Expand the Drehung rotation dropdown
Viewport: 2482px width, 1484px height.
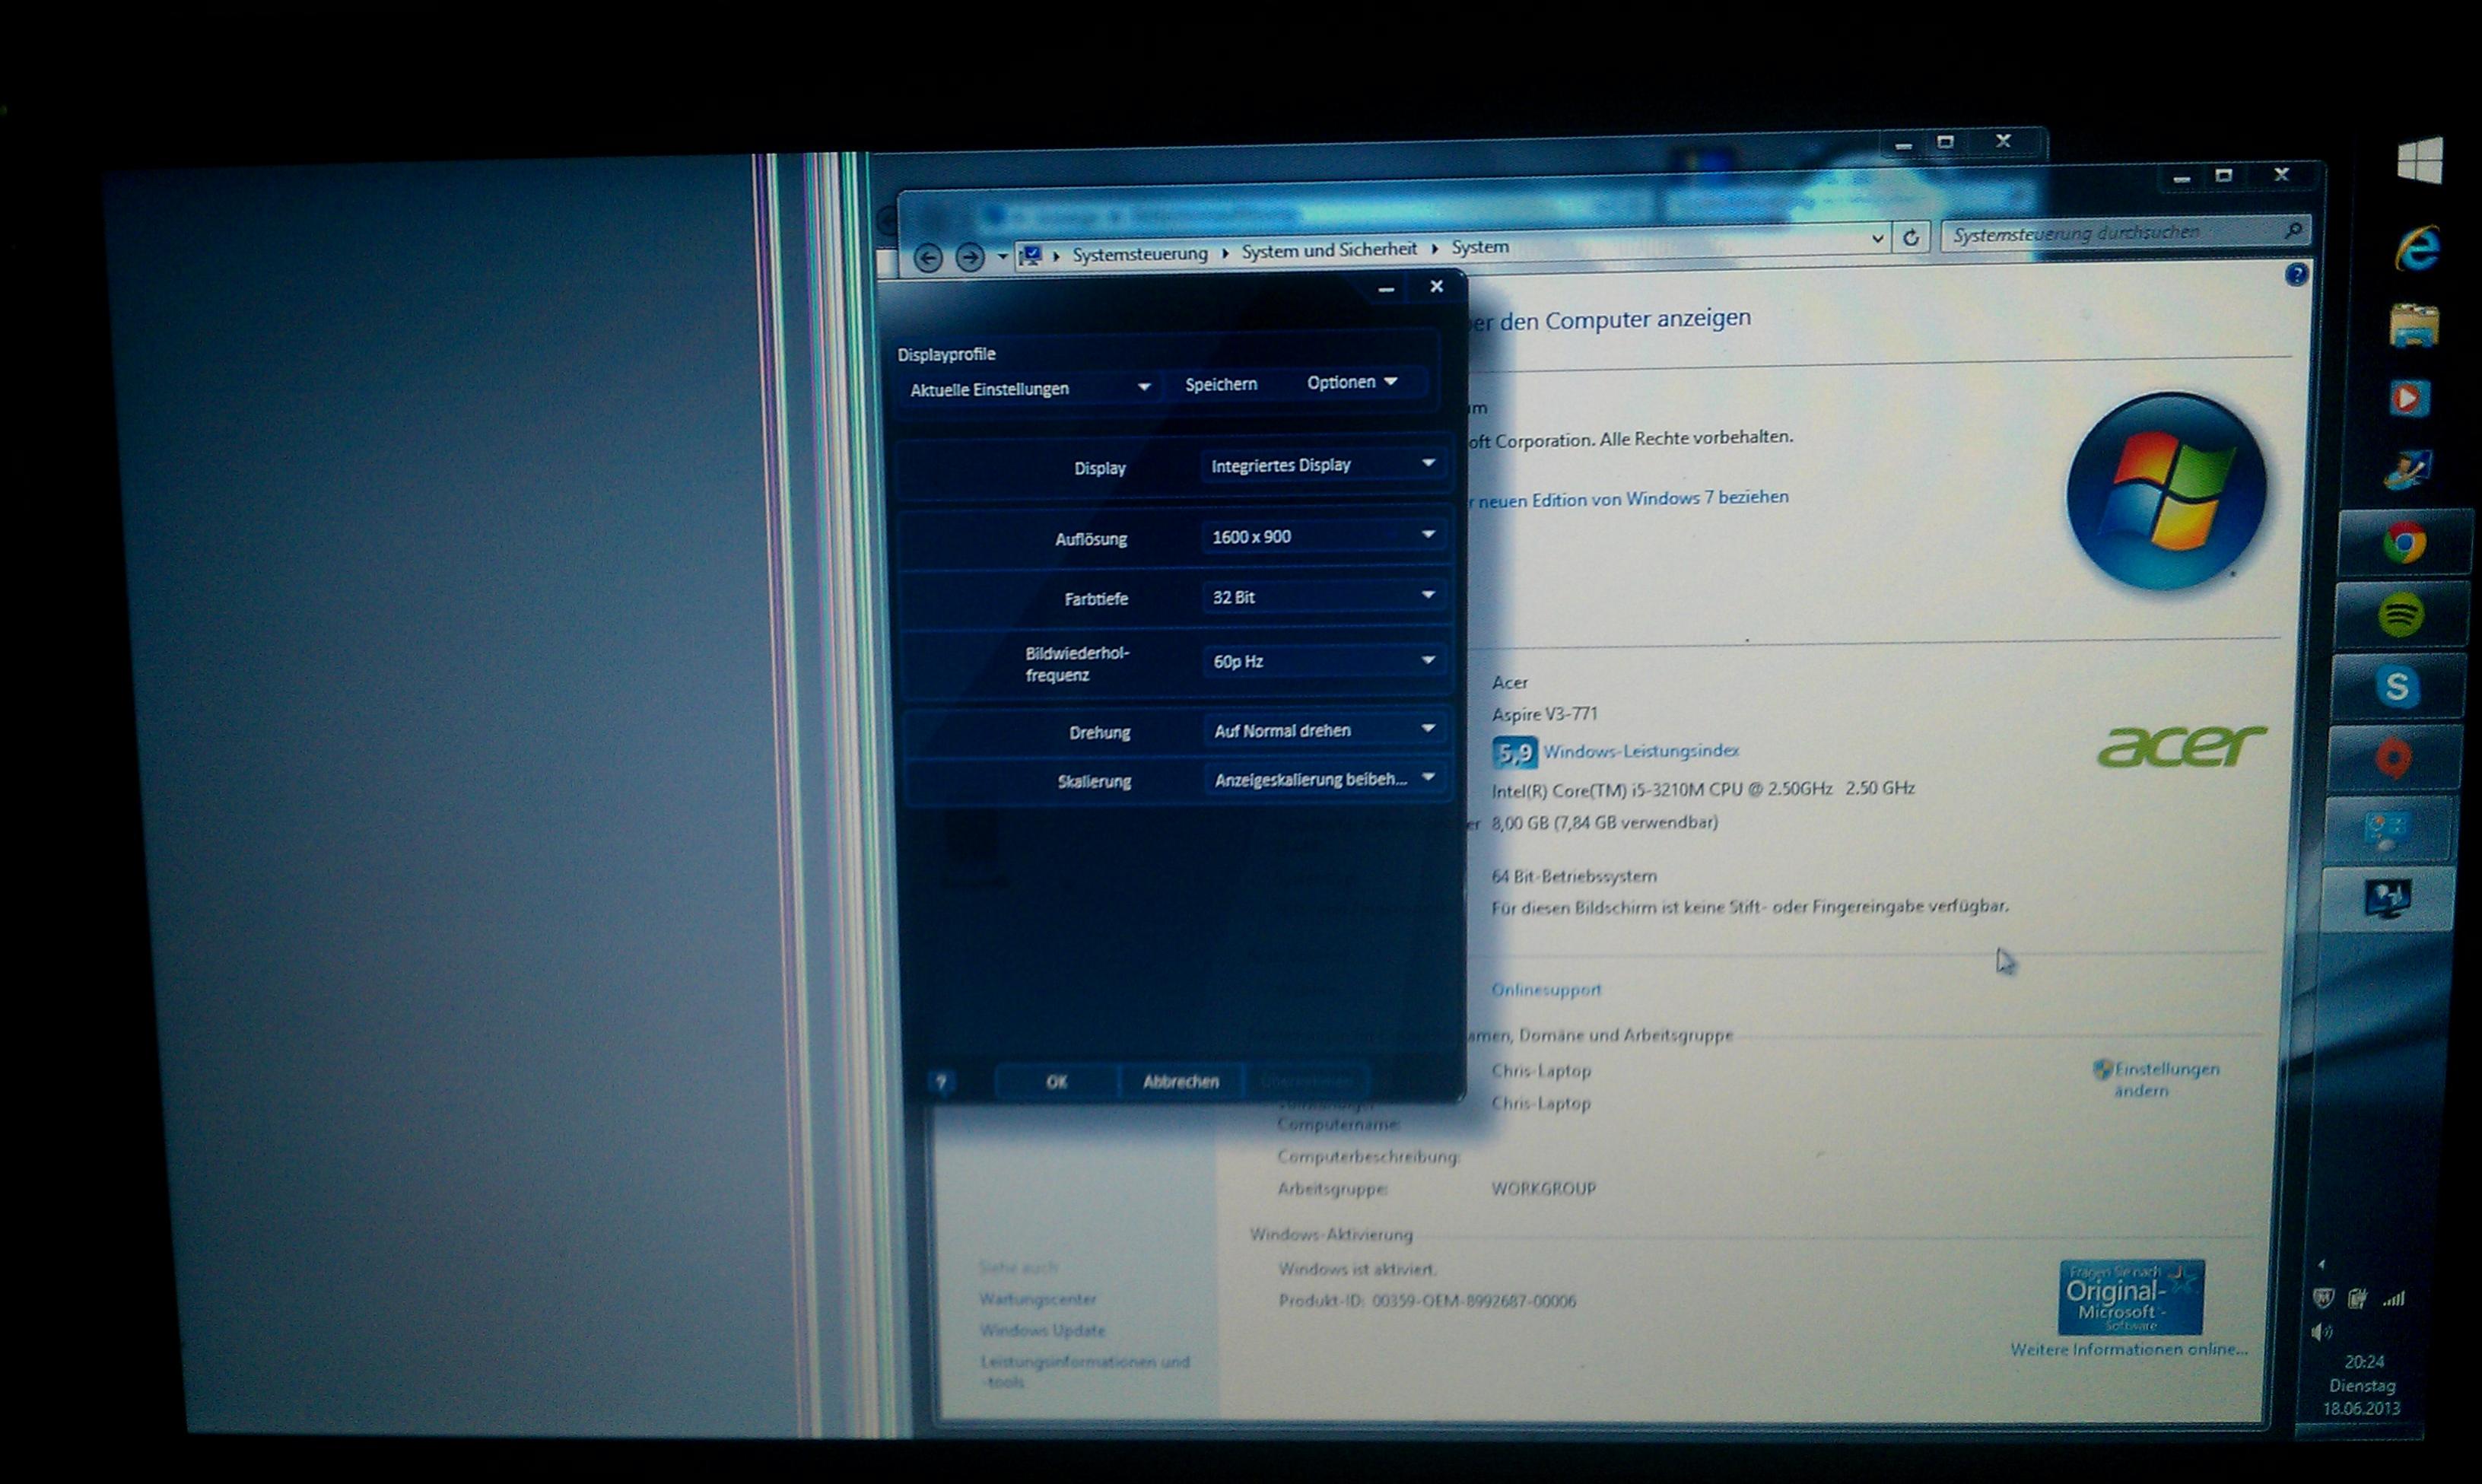coord(1324,730)
